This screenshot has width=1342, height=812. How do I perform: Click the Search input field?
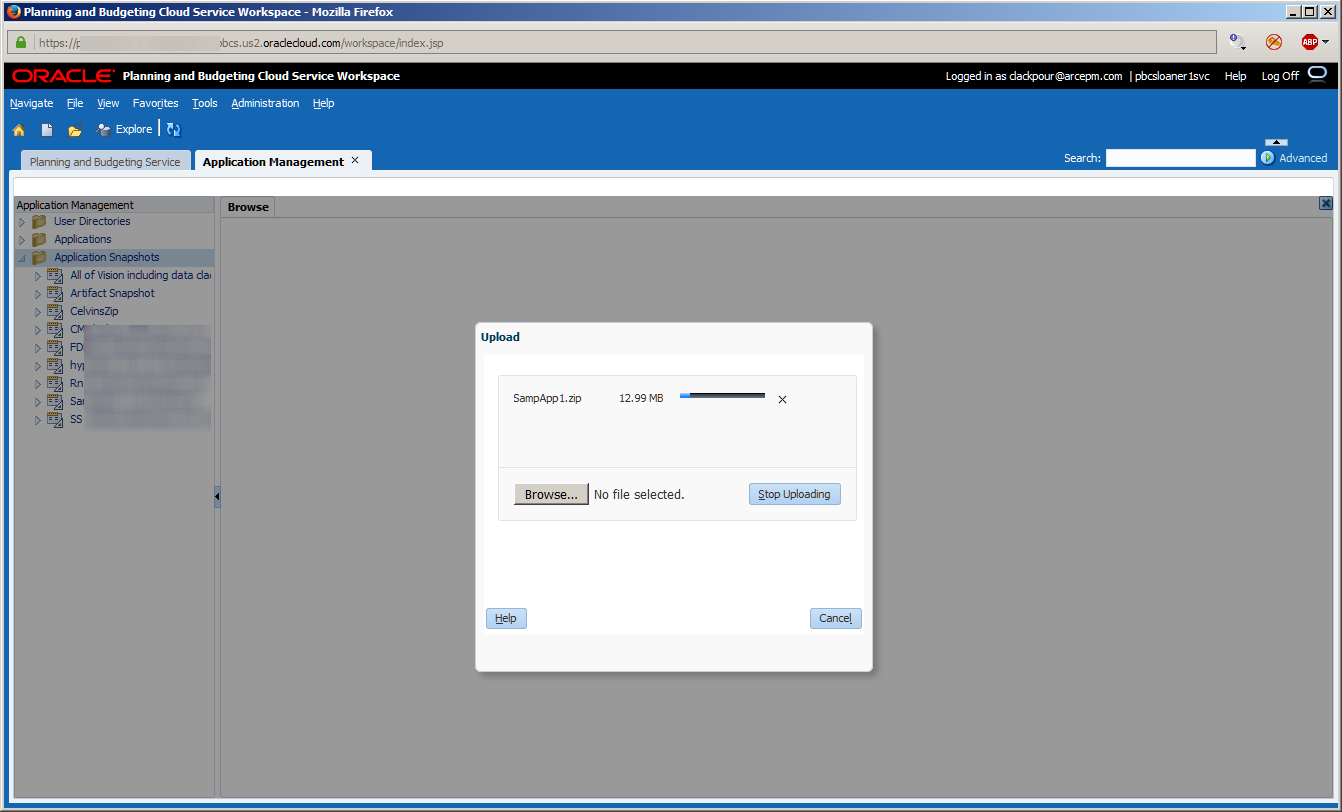(x=1180, y=158)
